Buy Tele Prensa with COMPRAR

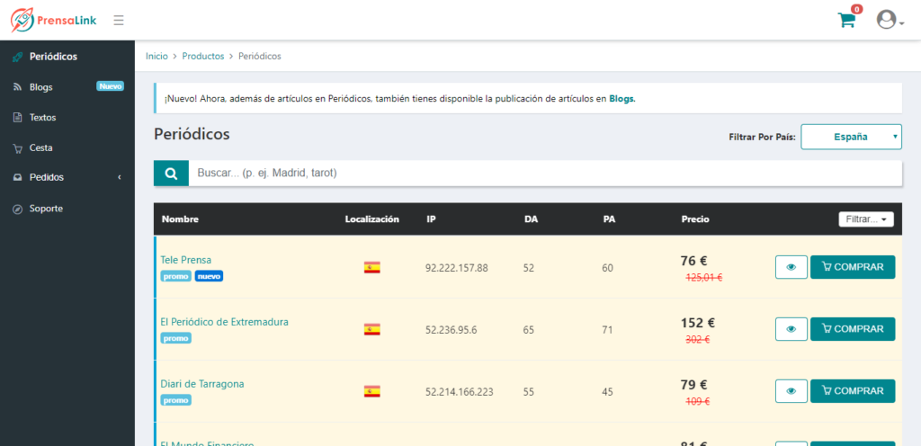coord(853,267)
